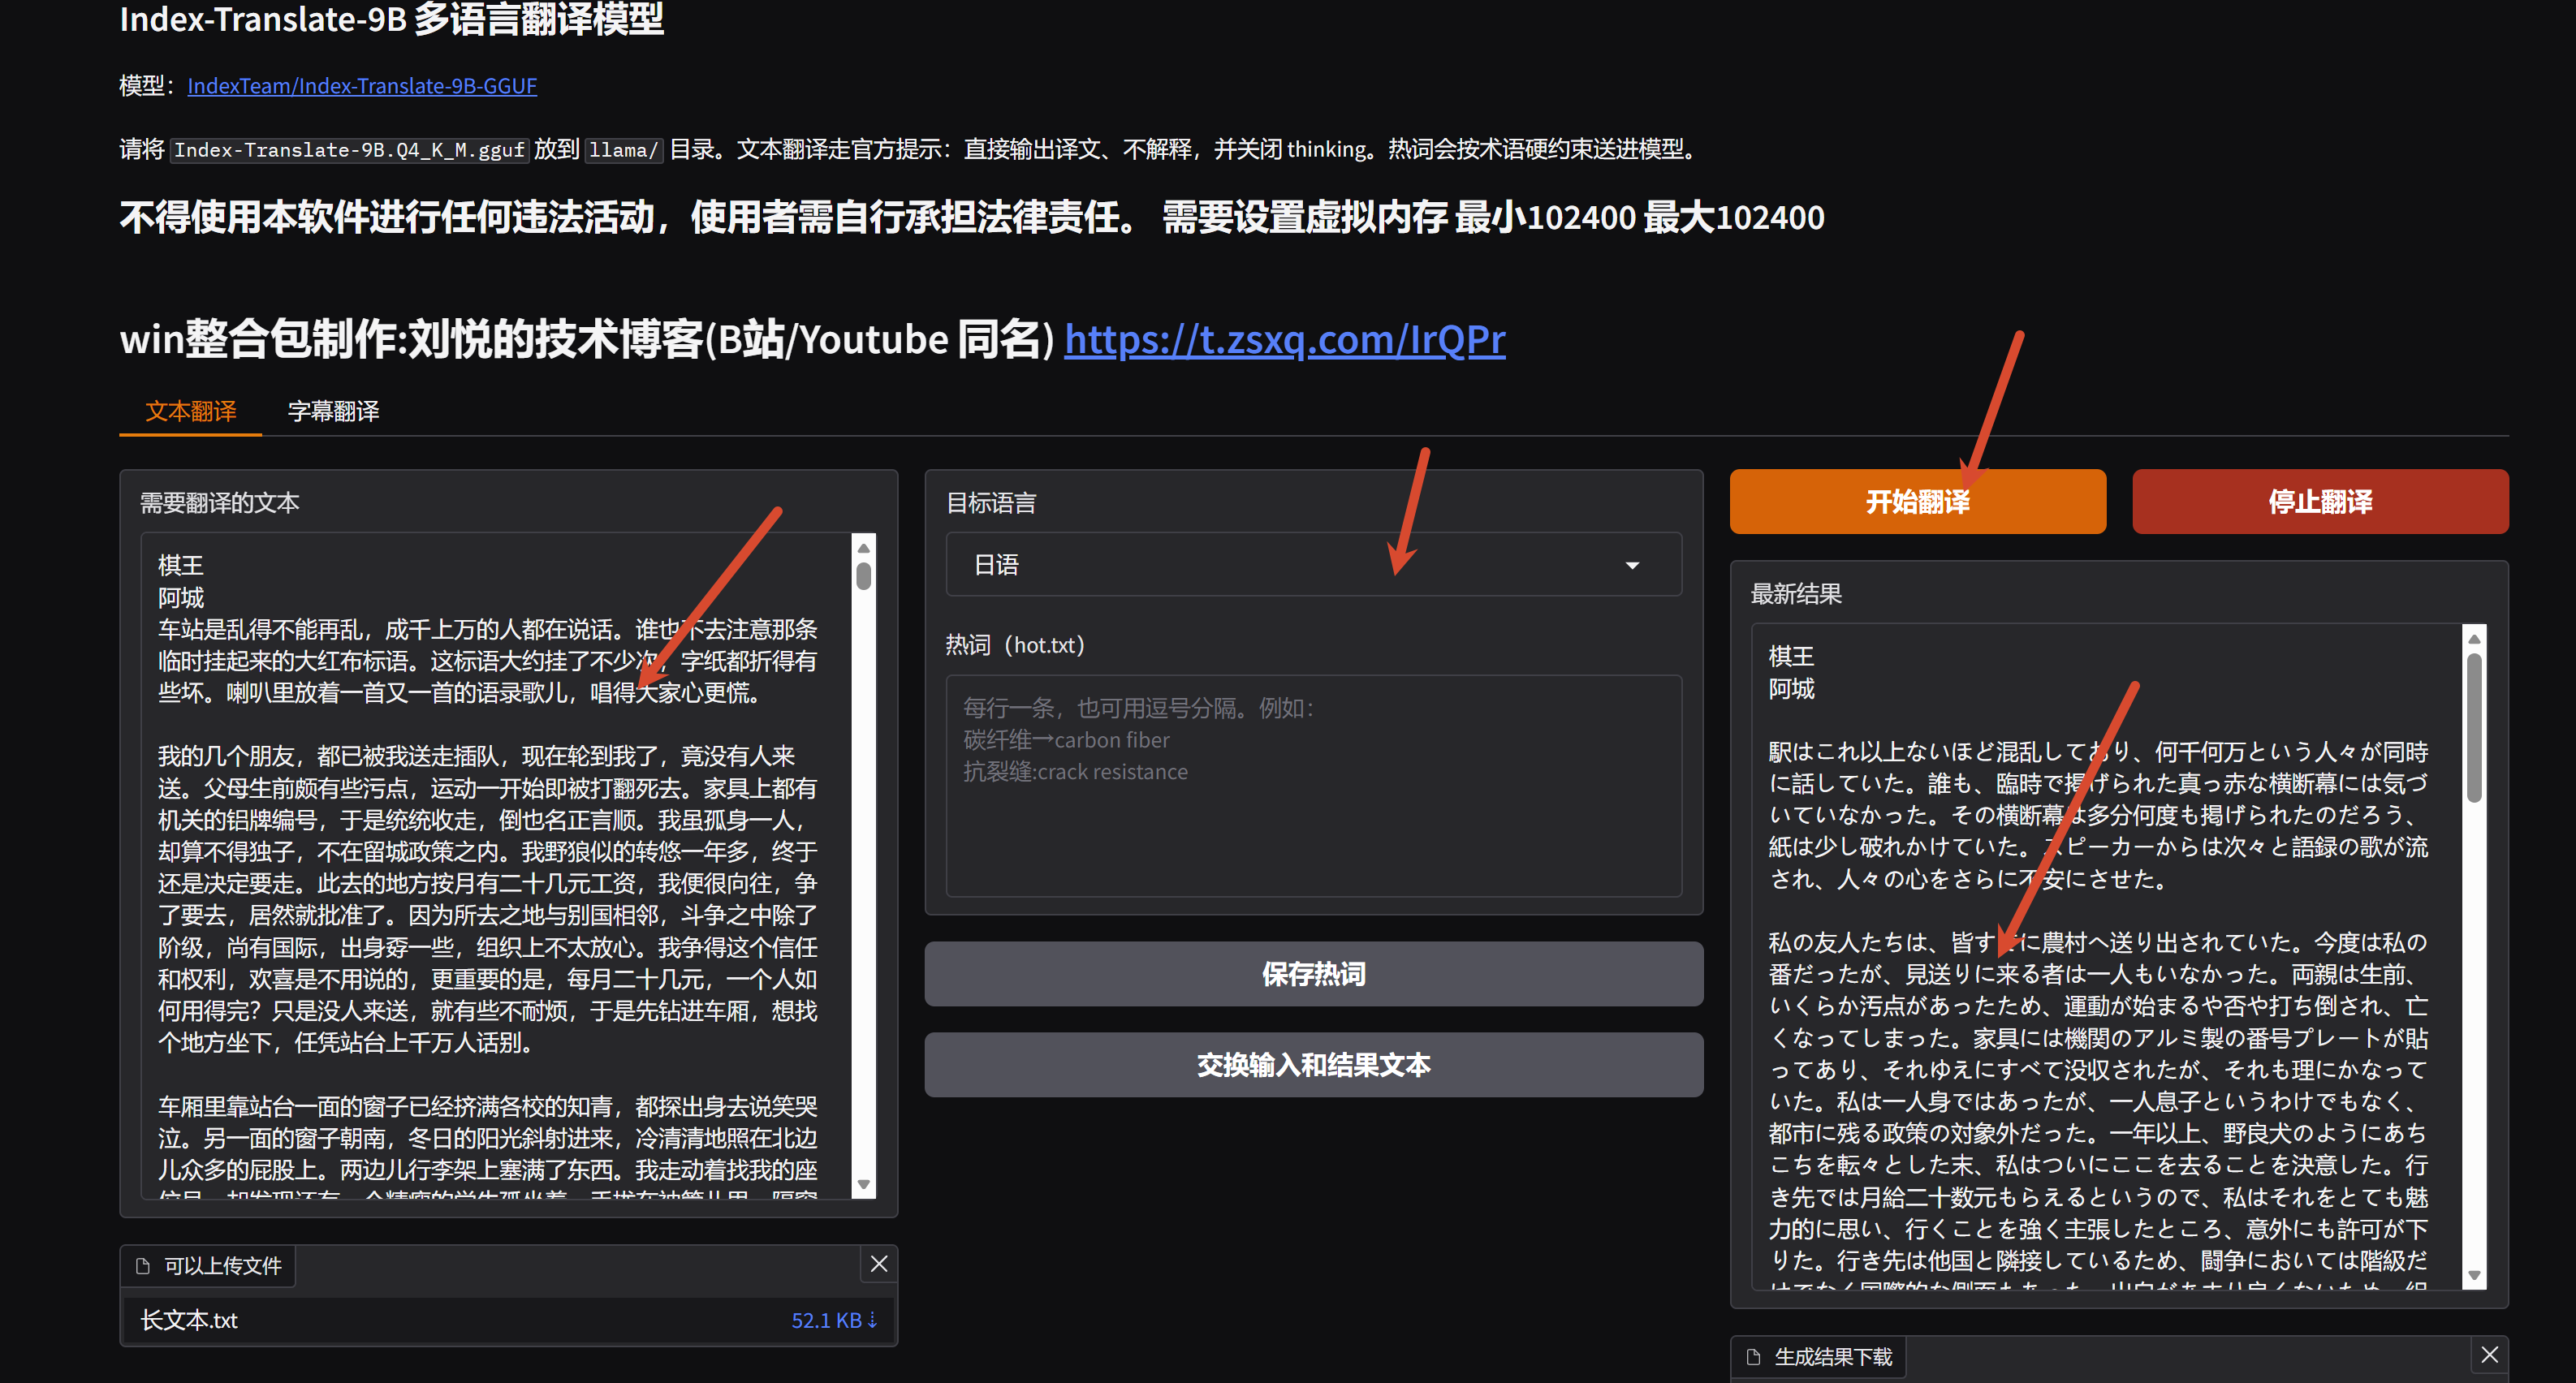Viewport: 2576px width, 1383px height.
Task: Click the result text scrollbar thumb
Action: pos(2475,727)
